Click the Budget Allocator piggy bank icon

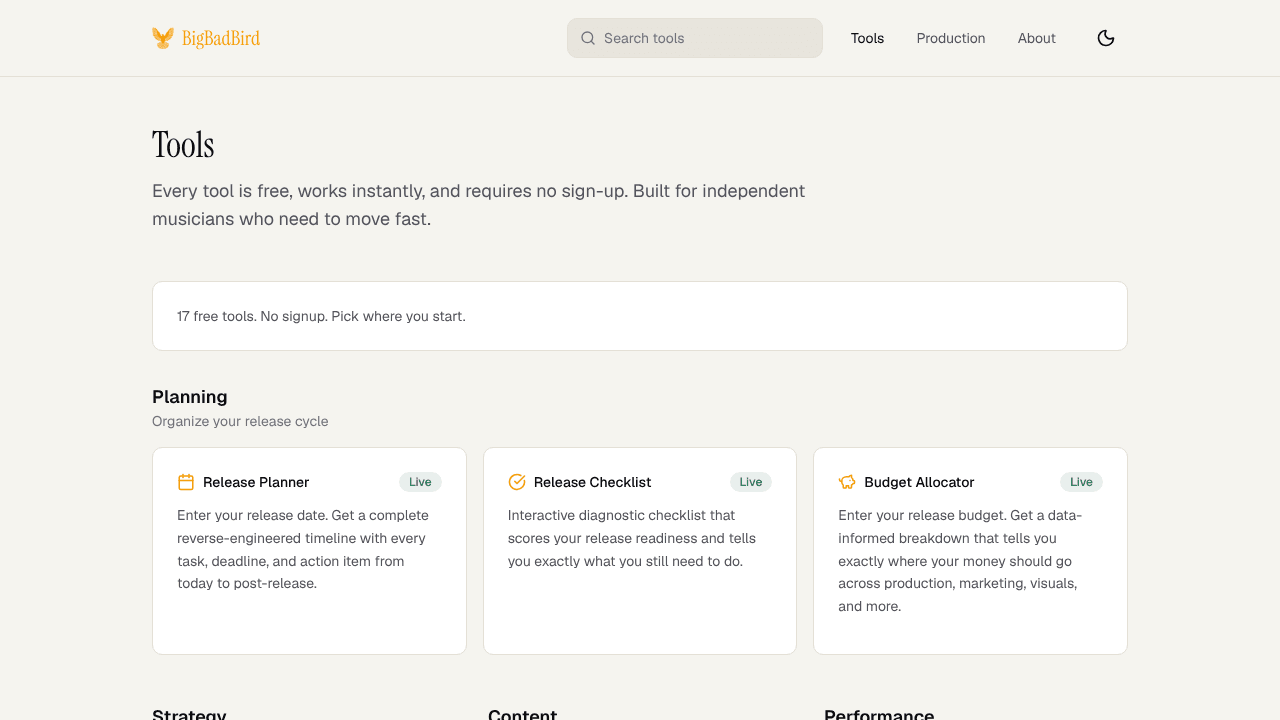click(x=847, y=482)
